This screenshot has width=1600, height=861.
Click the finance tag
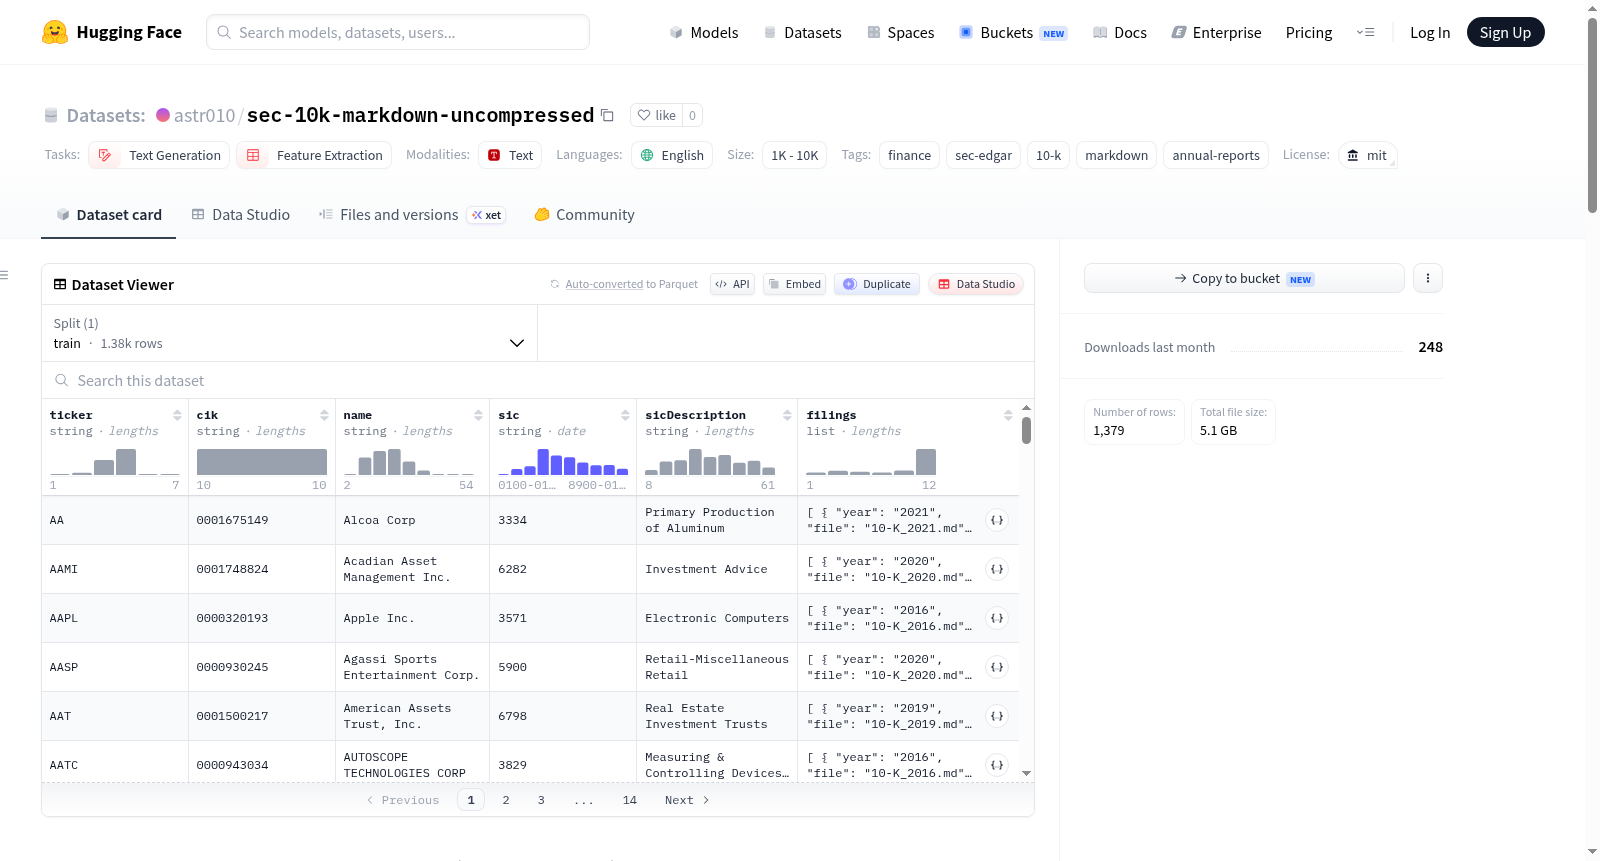coord(909,155)
